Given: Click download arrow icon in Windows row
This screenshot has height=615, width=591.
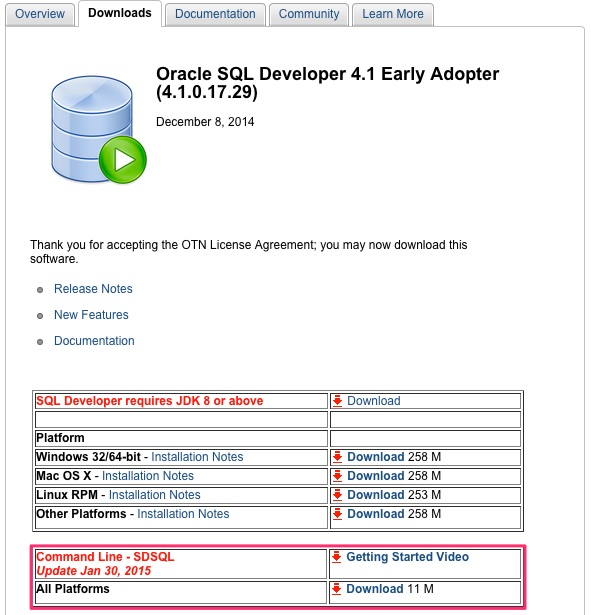Looking at the screenshot, I should pyautogui.click(x=337, y=457).
